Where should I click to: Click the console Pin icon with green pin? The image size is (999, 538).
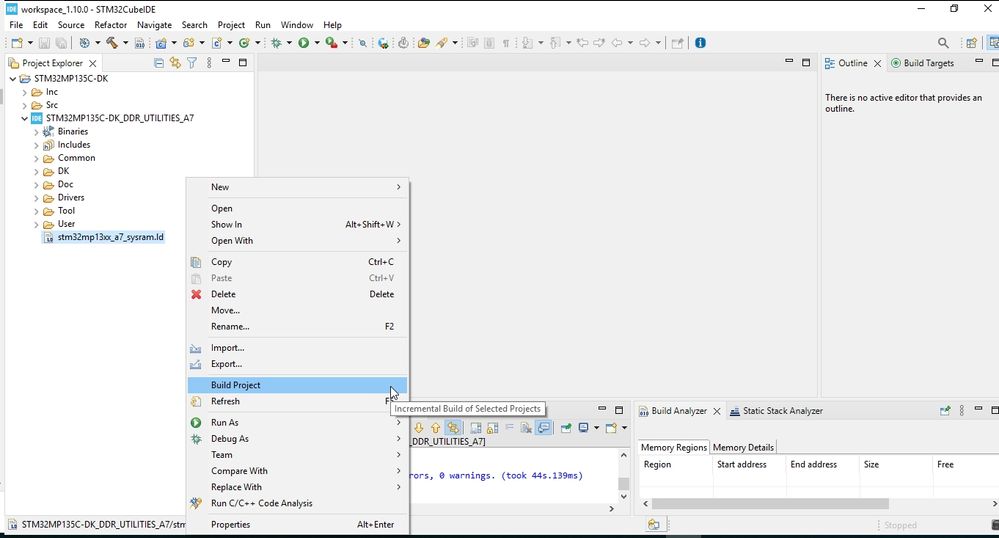pos(566,428)
